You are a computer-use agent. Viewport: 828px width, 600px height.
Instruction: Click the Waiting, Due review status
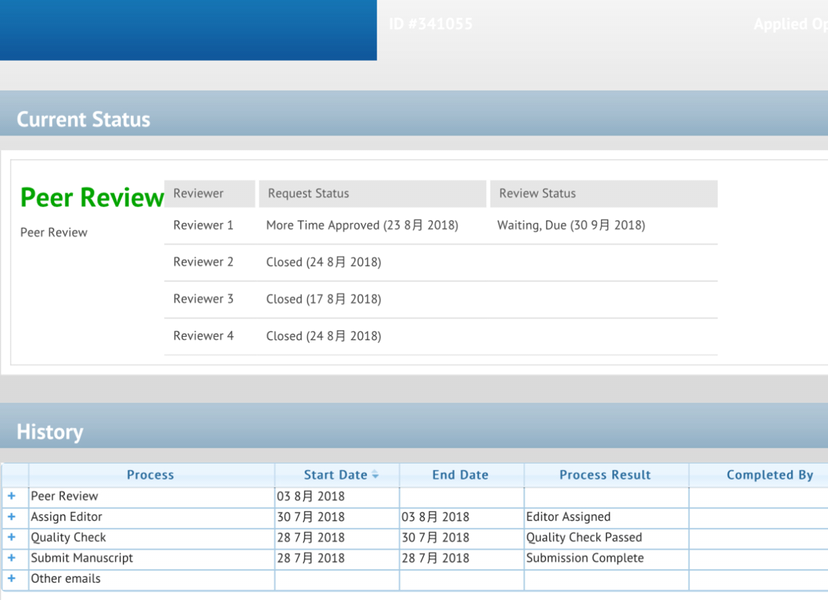pos(571,225)
